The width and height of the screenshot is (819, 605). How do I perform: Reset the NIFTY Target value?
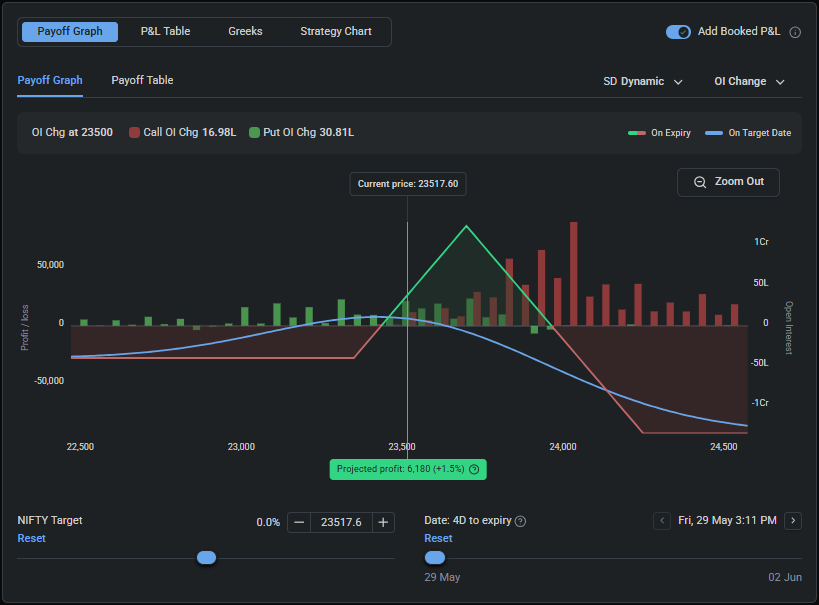(31, 538)
